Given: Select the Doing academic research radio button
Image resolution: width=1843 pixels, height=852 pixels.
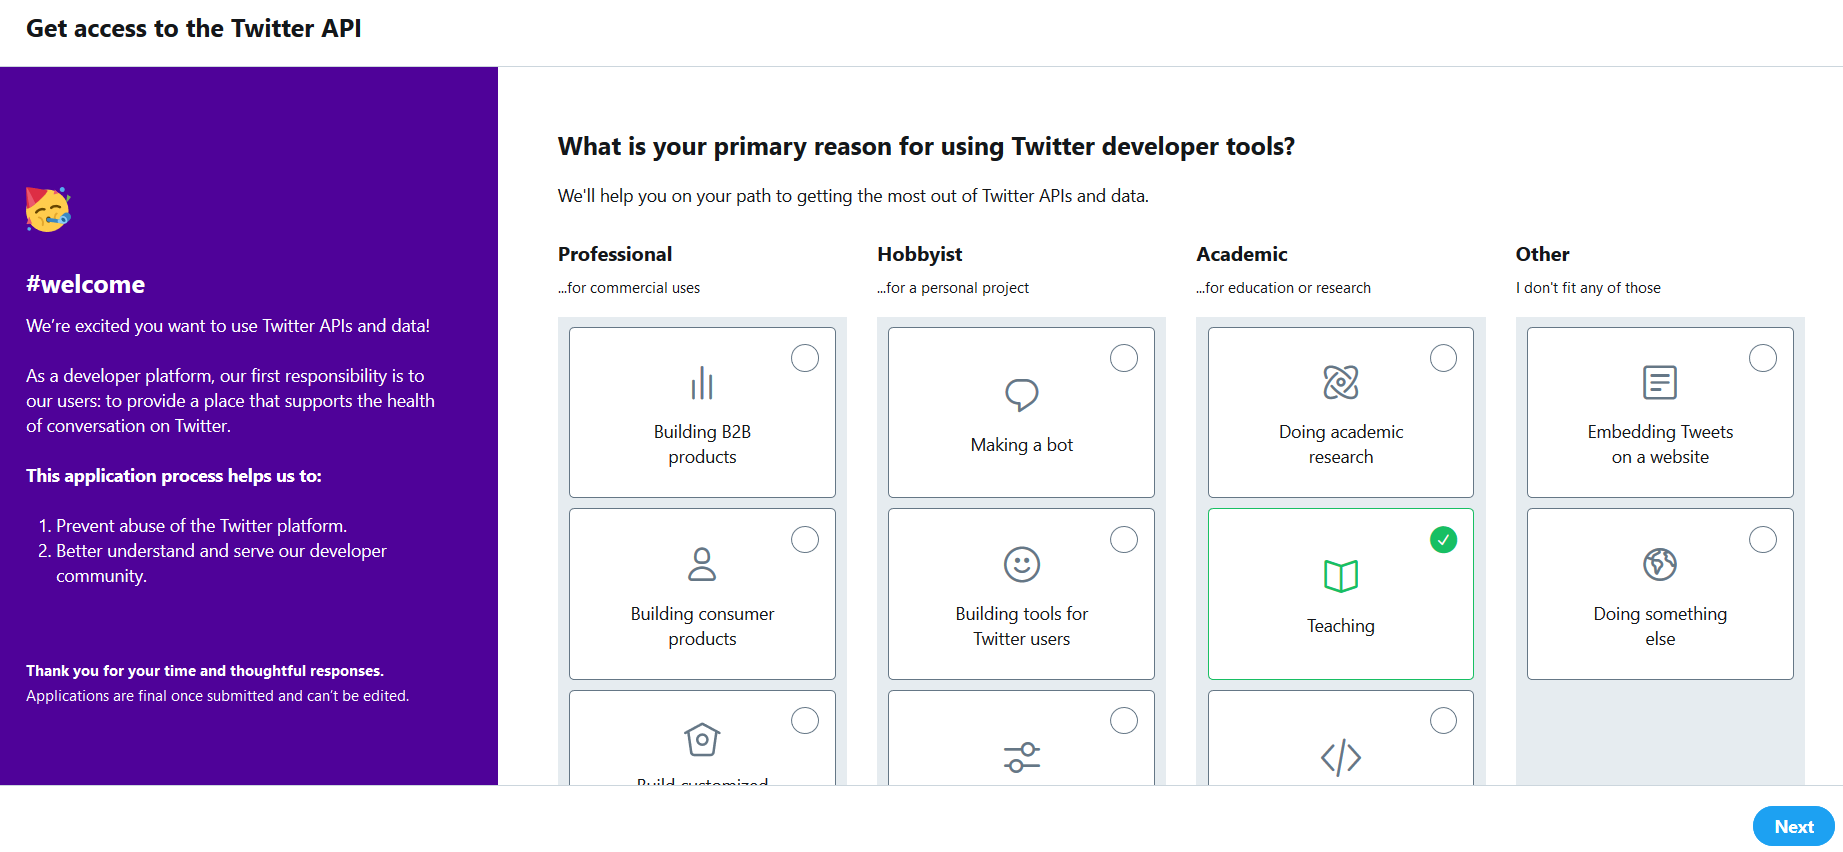Looking at the screenshot, I should [1443, 358].
